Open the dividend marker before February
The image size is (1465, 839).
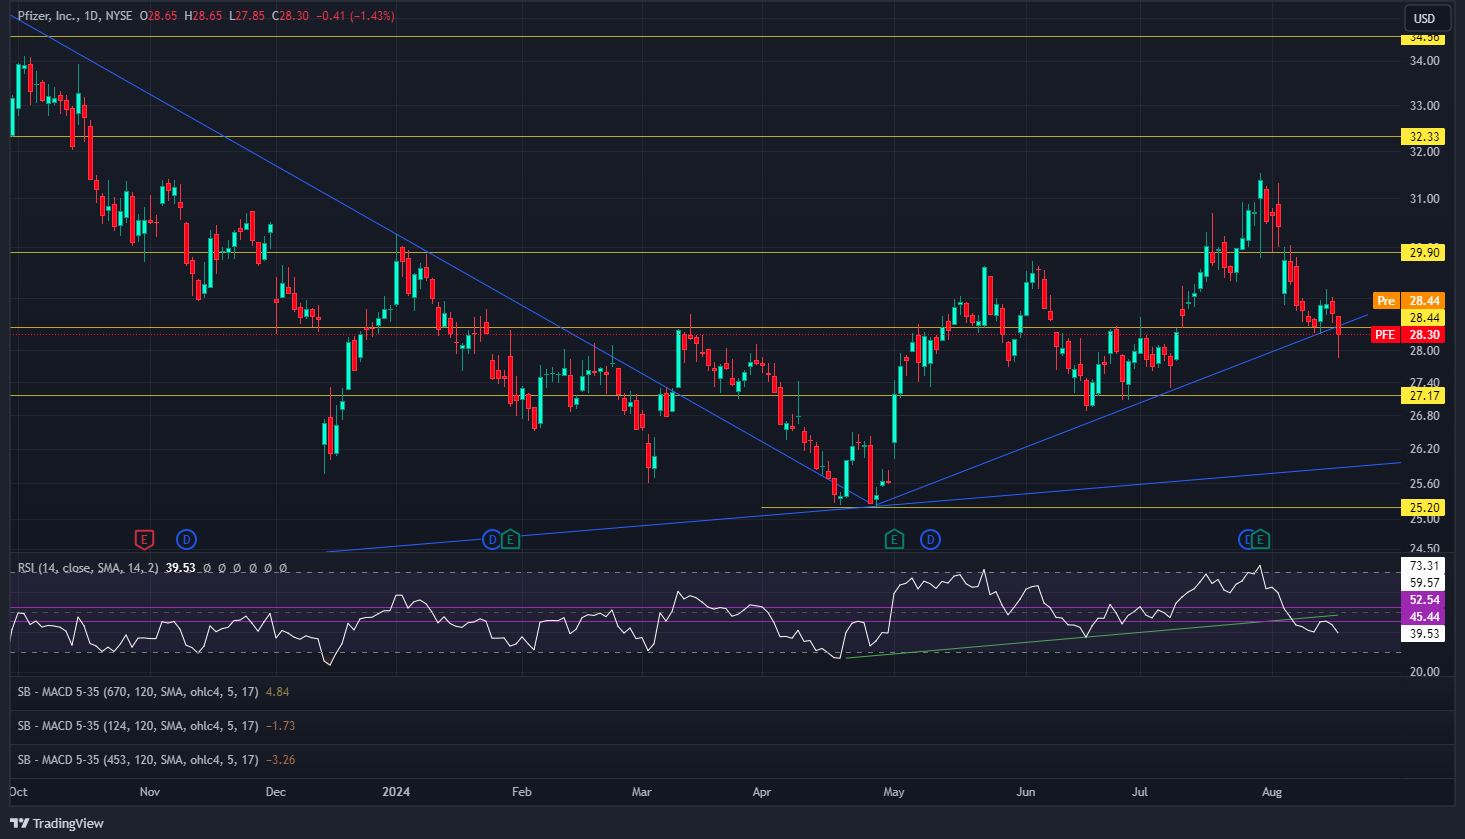tap(491, 540)
